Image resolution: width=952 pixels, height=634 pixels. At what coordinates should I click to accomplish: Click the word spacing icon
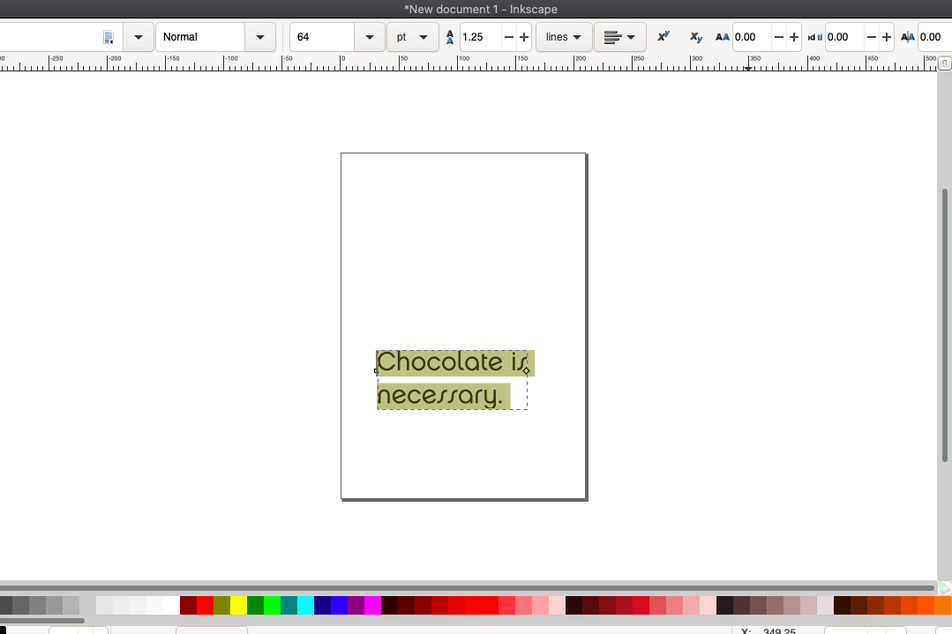click(814, 37)
